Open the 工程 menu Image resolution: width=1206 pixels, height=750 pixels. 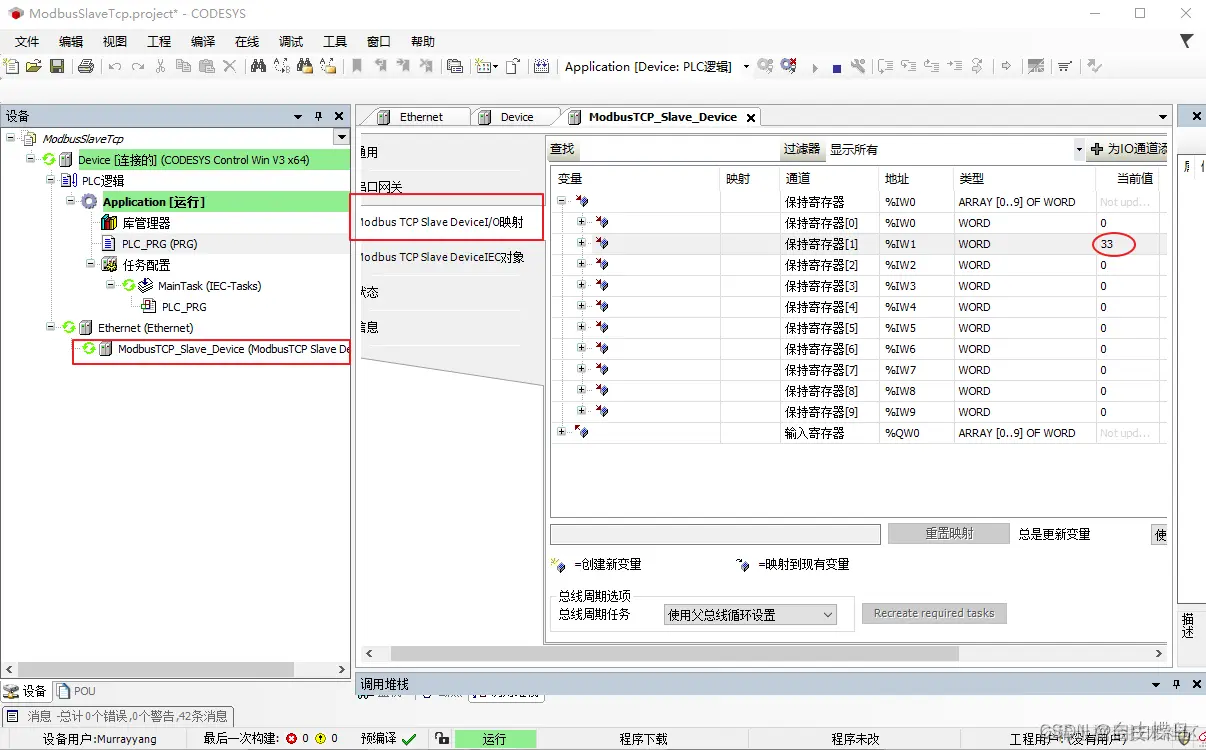pyautogui.click(x=159, y=41)
